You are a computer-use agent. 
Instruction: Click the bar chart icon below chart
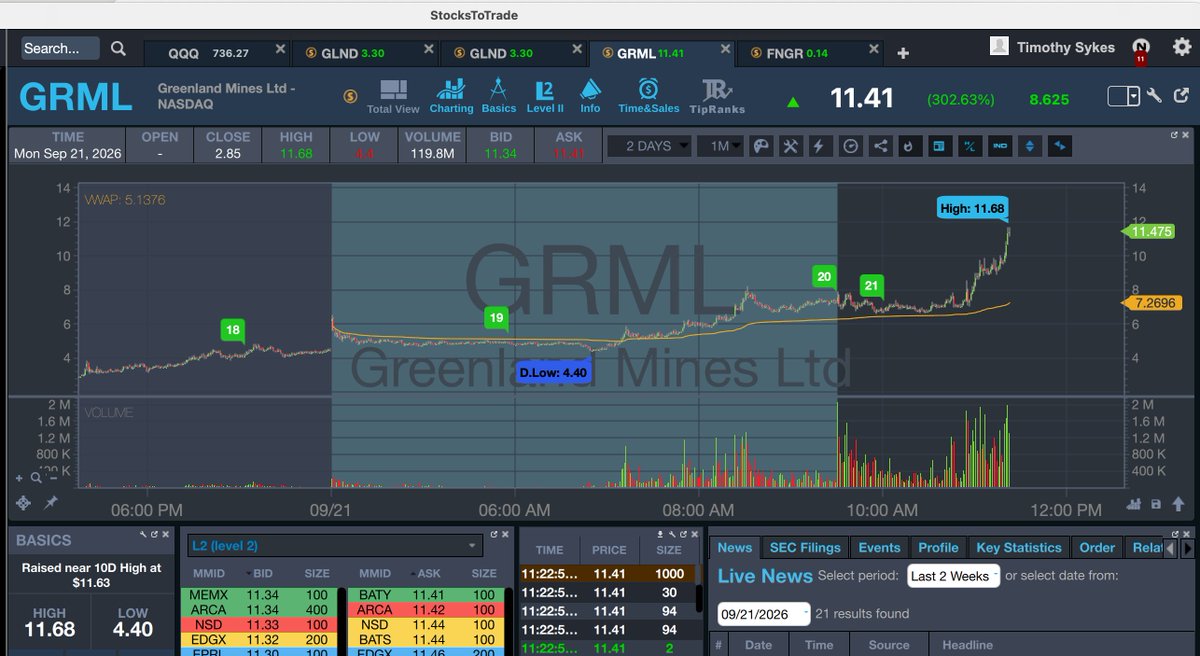pyautogui.click(x=1135, y=504)
